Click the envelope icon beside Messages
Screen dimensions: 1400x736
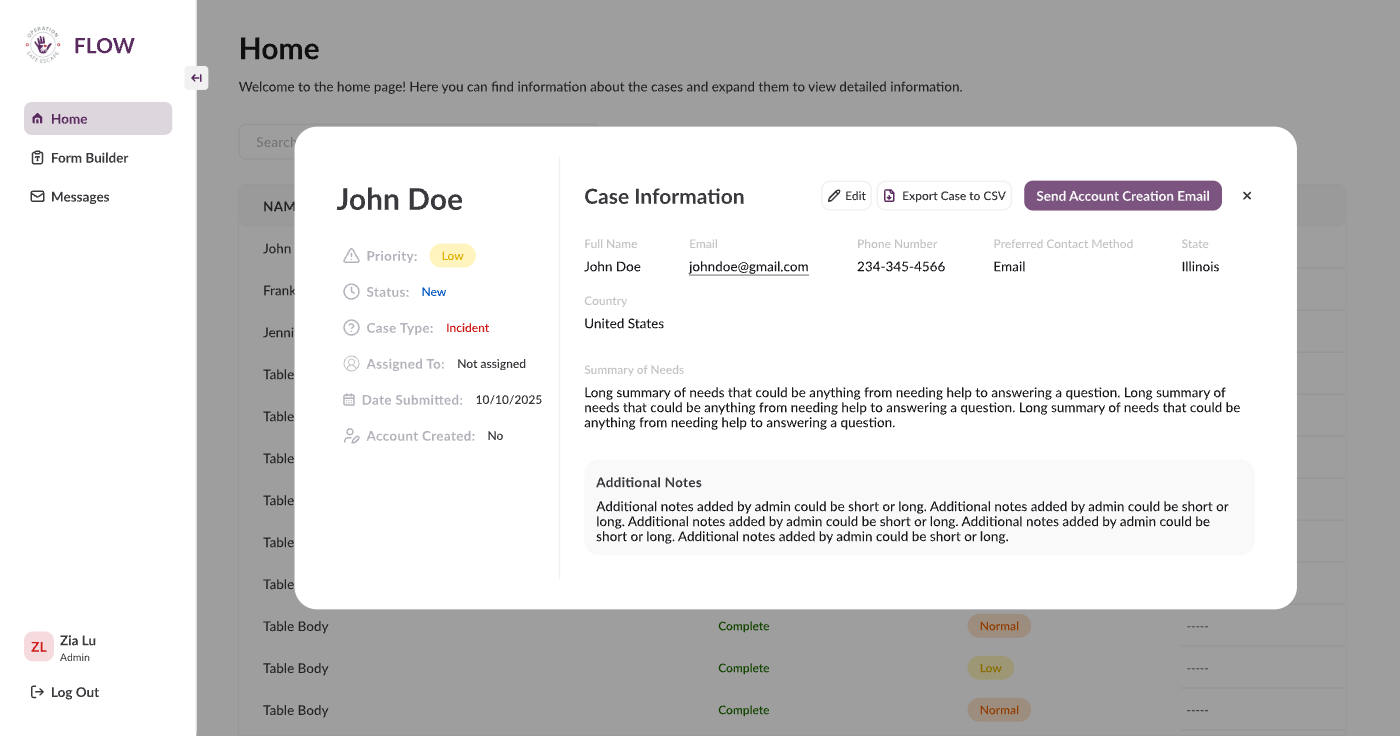tap(38, 197)
